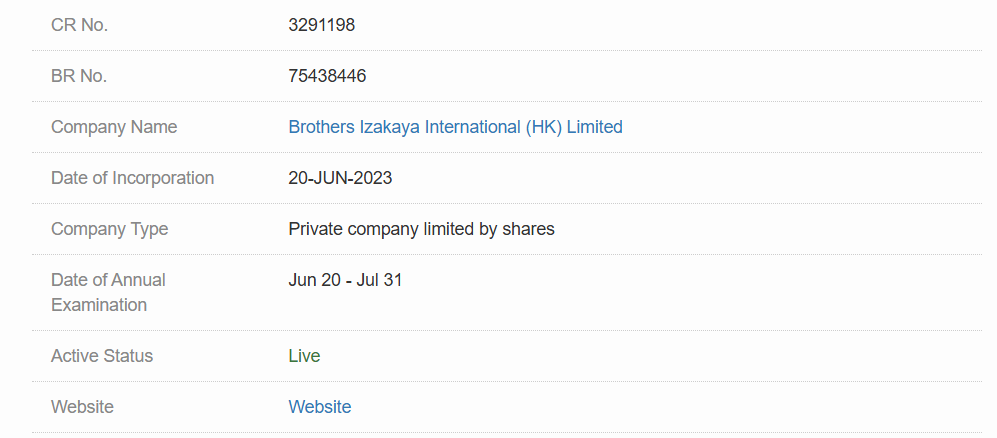Open the Brothers Izakaya International (HK) Limited link
The width and height of the screenshot is (997, 438).
(x=455, y=127)
